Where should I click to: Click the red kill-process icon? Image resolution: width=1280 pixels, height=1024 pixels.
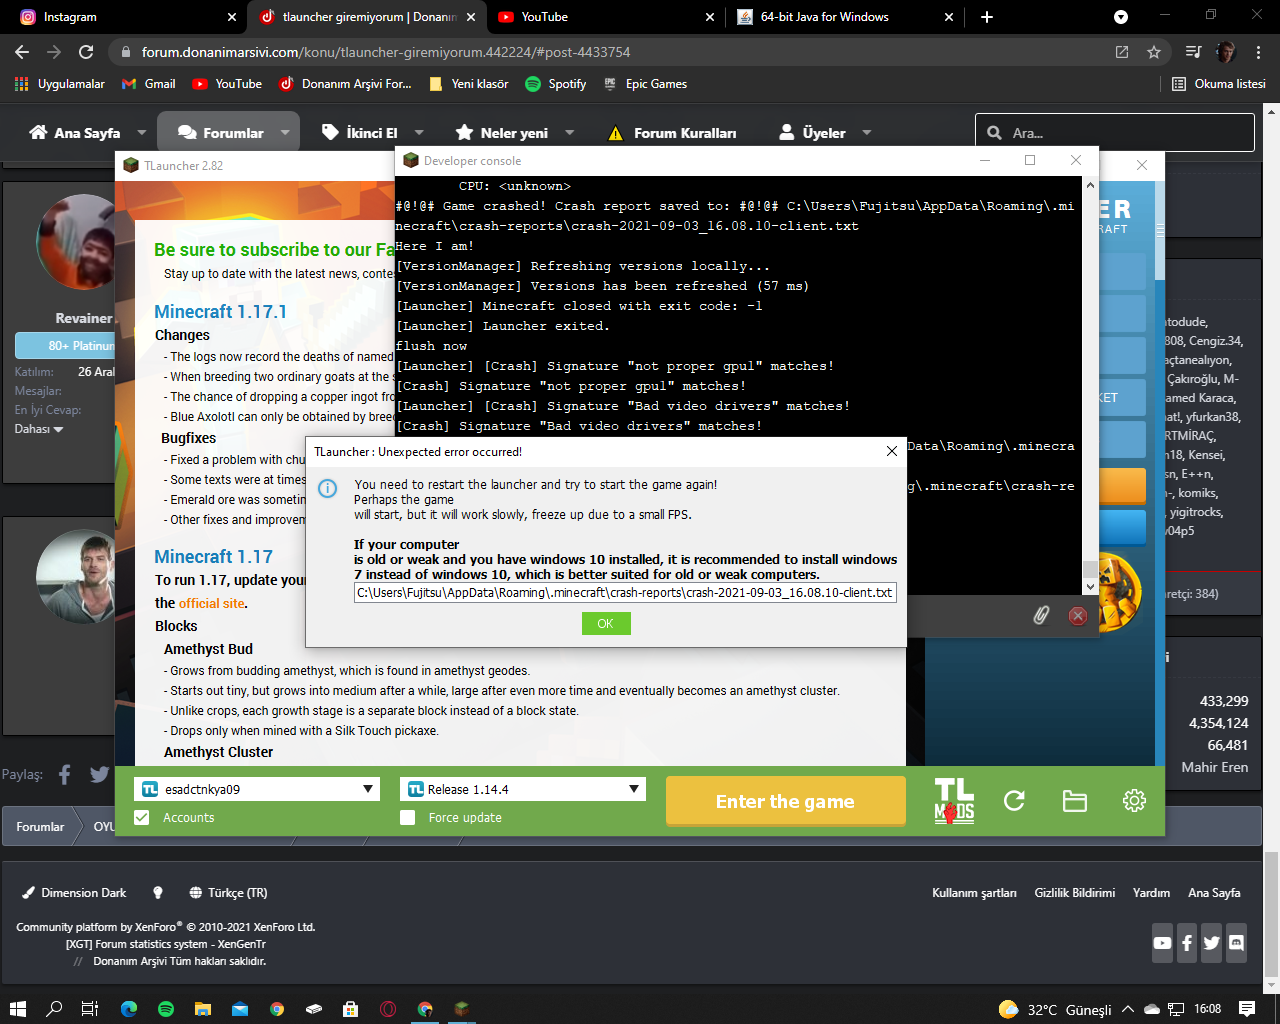tap(1078, 616)
